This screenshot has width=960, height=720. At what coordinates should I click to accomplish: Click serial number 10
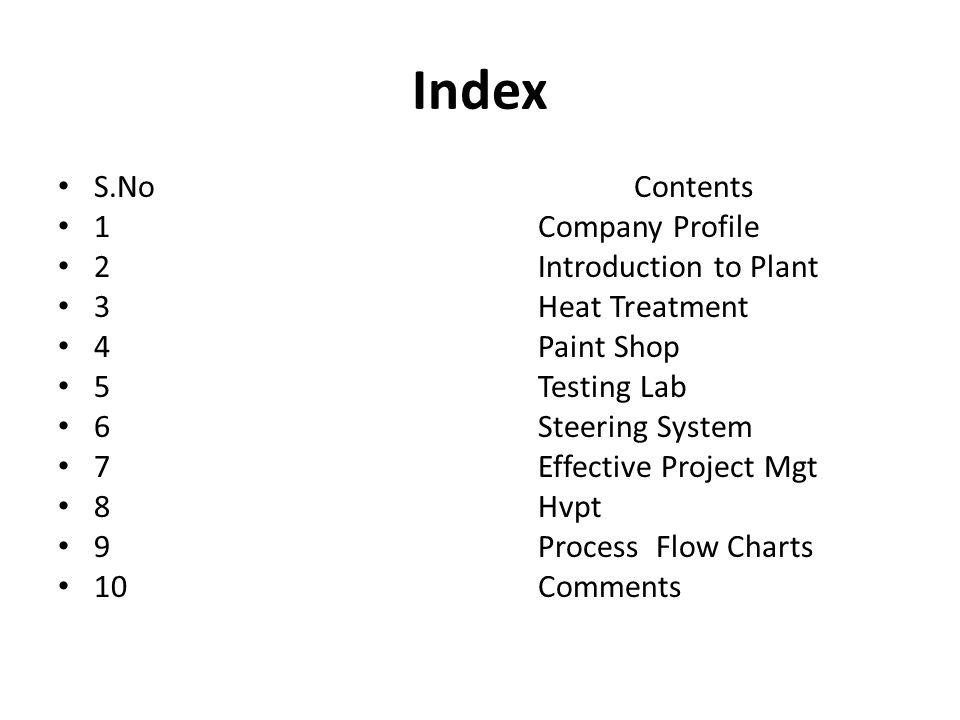coord(110,587)
